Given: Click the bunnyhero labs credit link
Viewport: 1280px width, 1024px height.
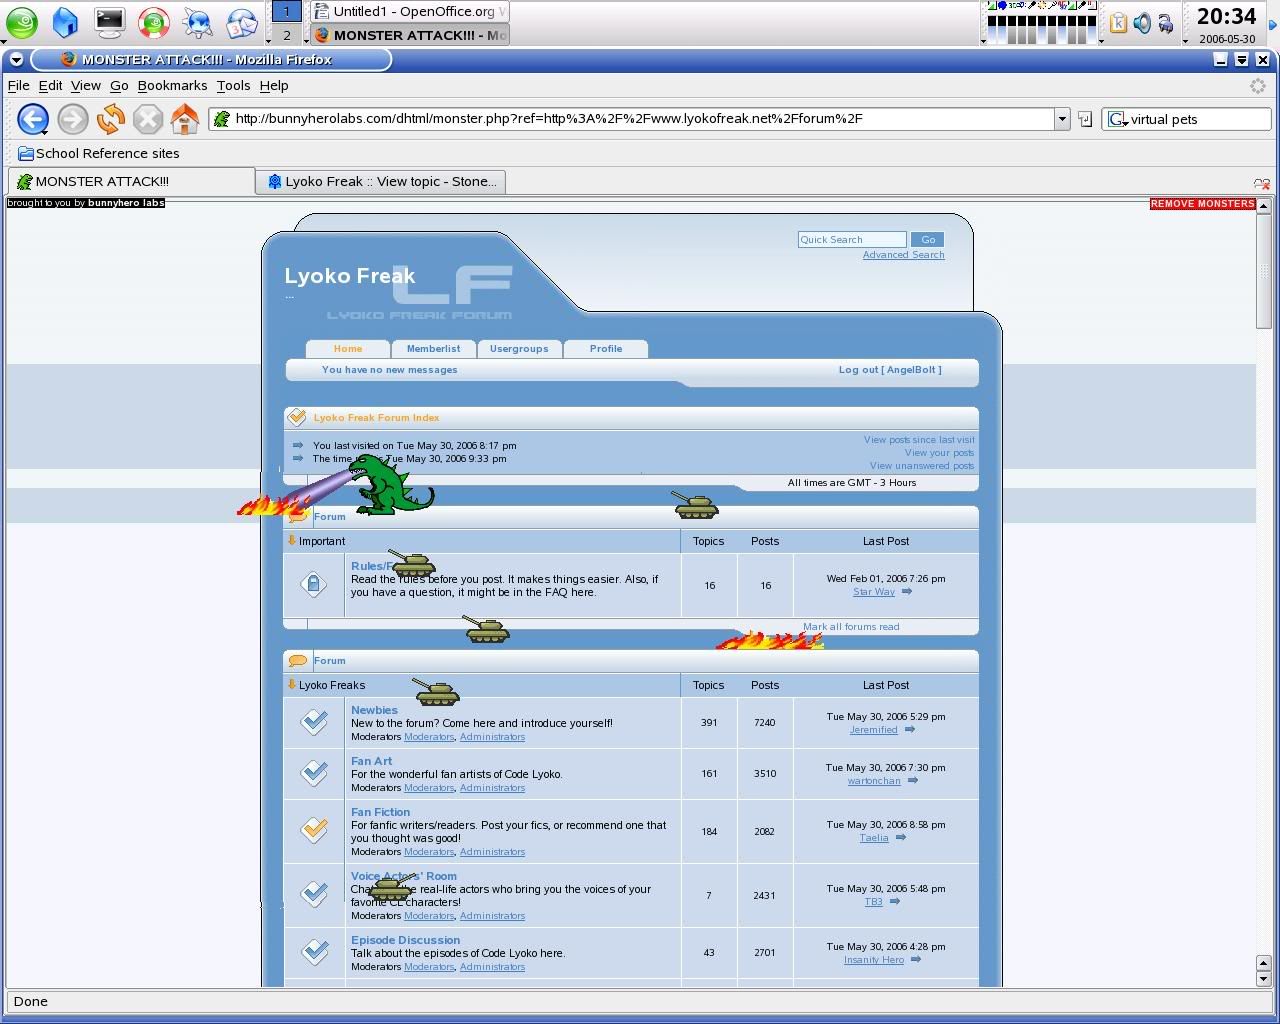Looking at the screenshot, I should coord(126,203).
